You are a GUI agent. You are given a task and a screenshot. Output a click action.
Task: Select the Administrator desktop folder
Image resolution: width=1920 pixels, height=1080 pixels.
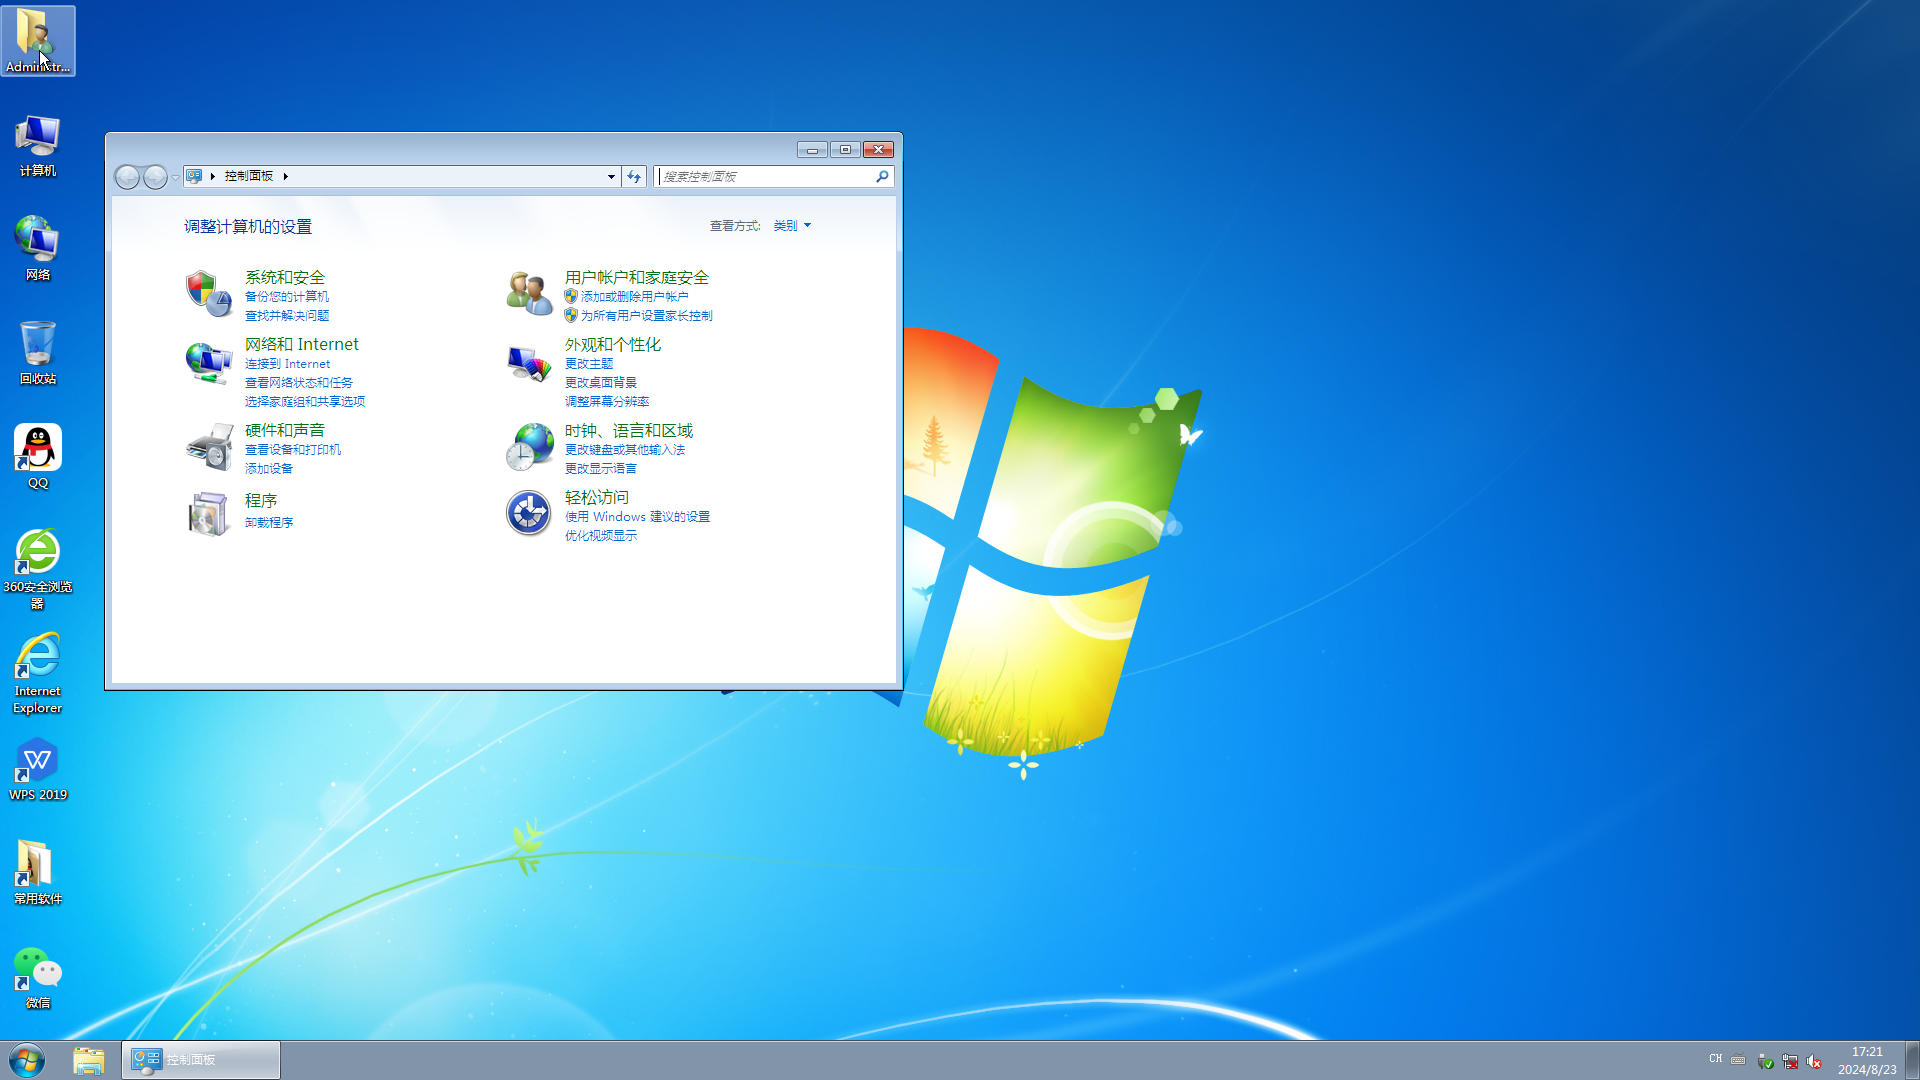point(38,41)
